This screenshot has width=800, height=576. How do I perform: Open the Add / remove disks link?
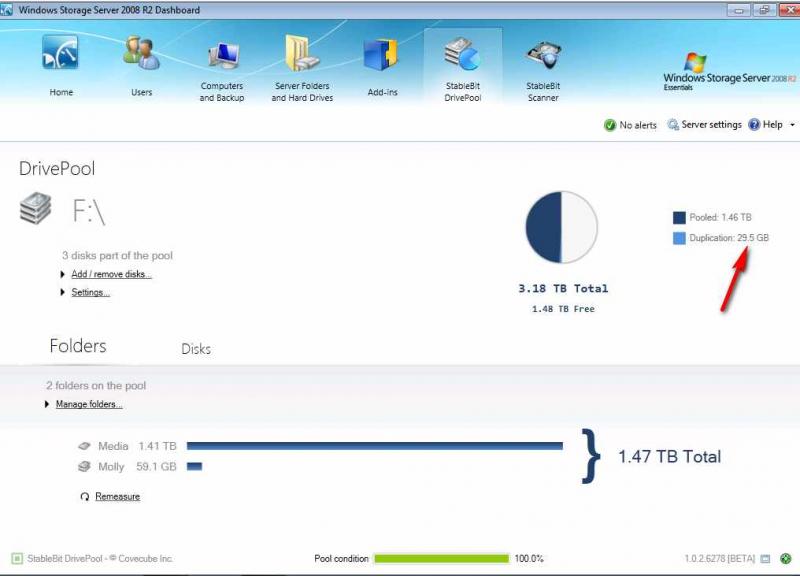(111, 274)
